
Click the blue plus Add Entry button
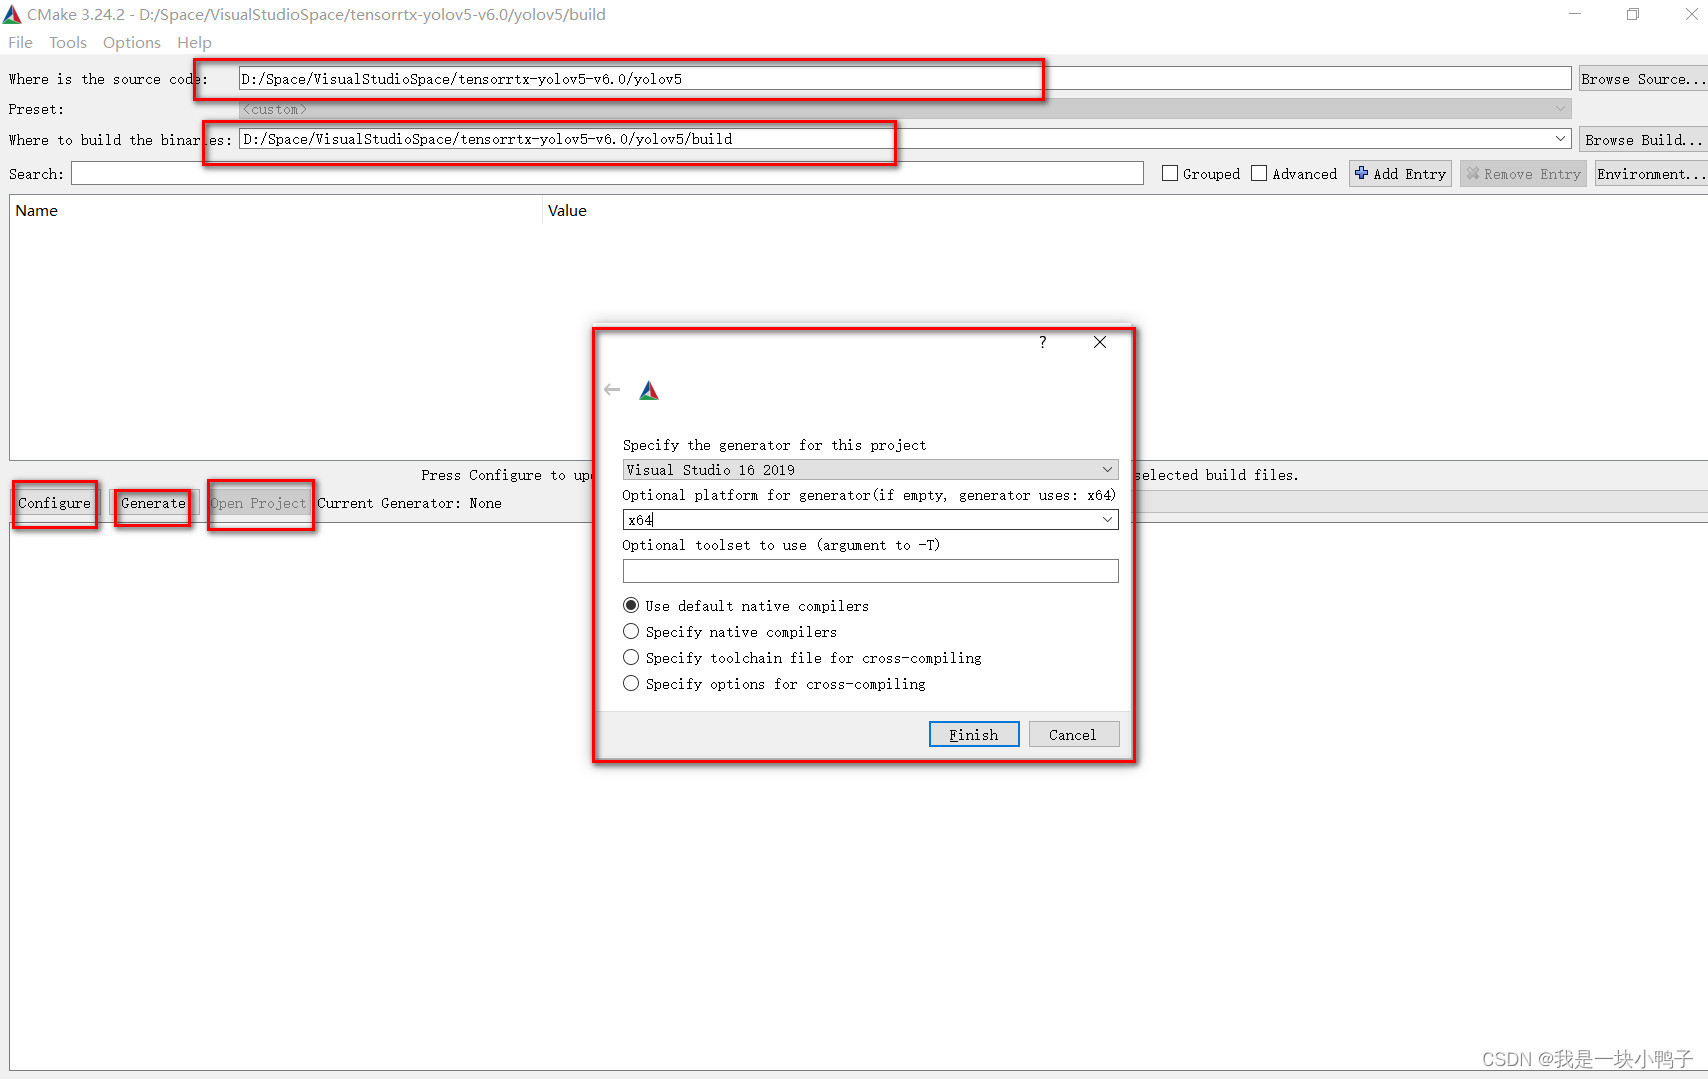pos(1400,174)
